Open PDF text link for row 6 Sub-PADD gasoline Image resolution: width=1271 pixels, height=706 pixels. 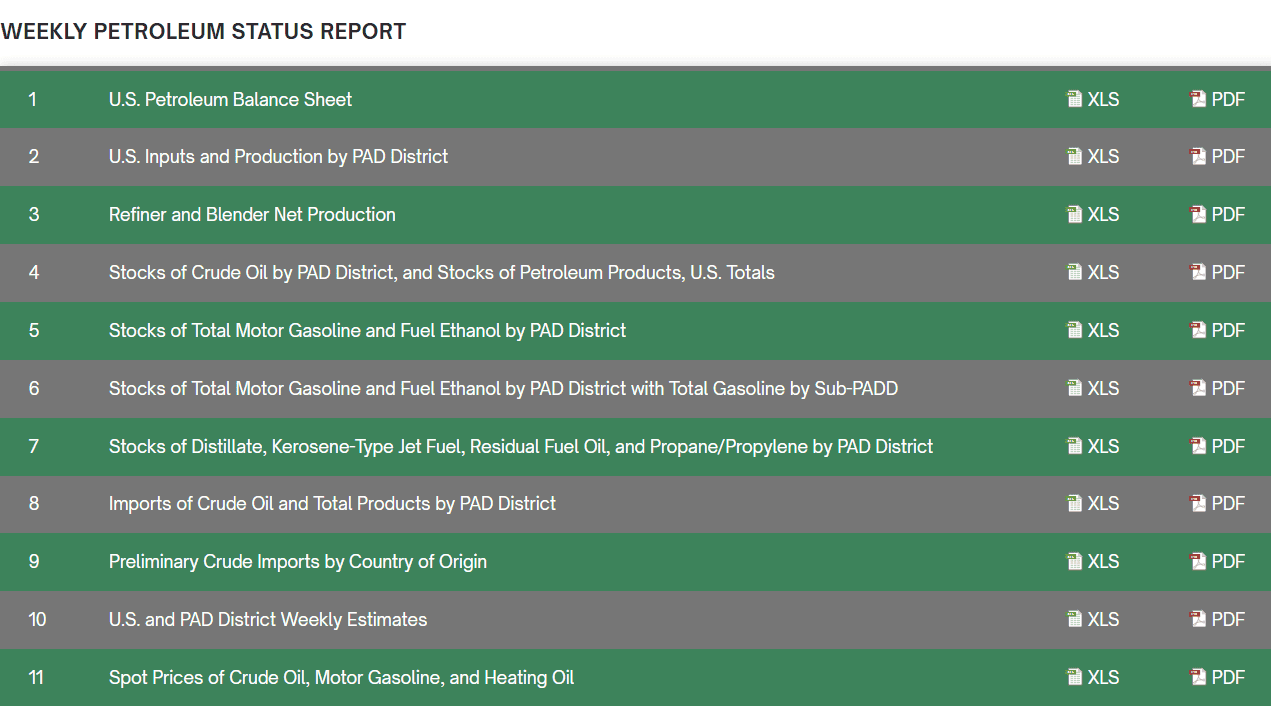[x=1228, y=388]
